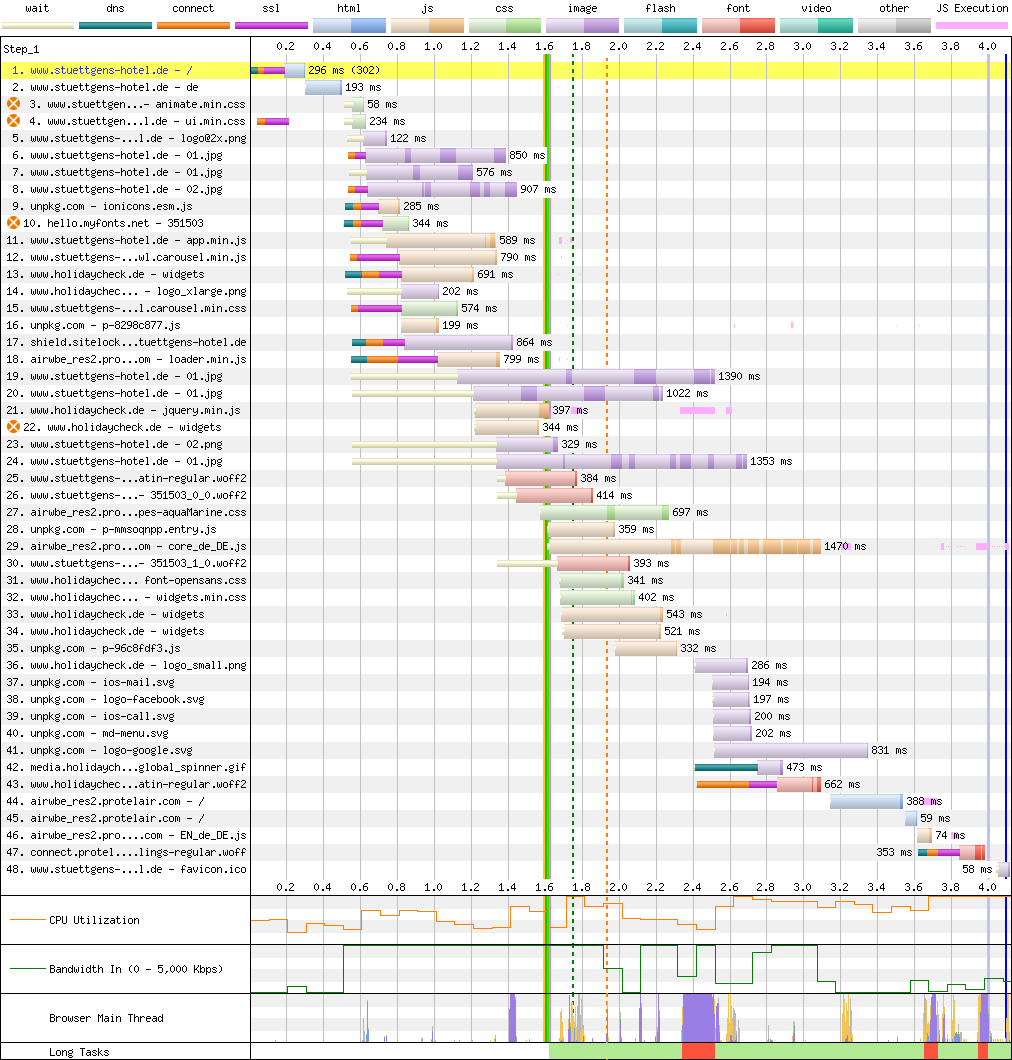
Task: Select the html blue legend swatch
Action: pyautogui.click(x=350, y=26)
